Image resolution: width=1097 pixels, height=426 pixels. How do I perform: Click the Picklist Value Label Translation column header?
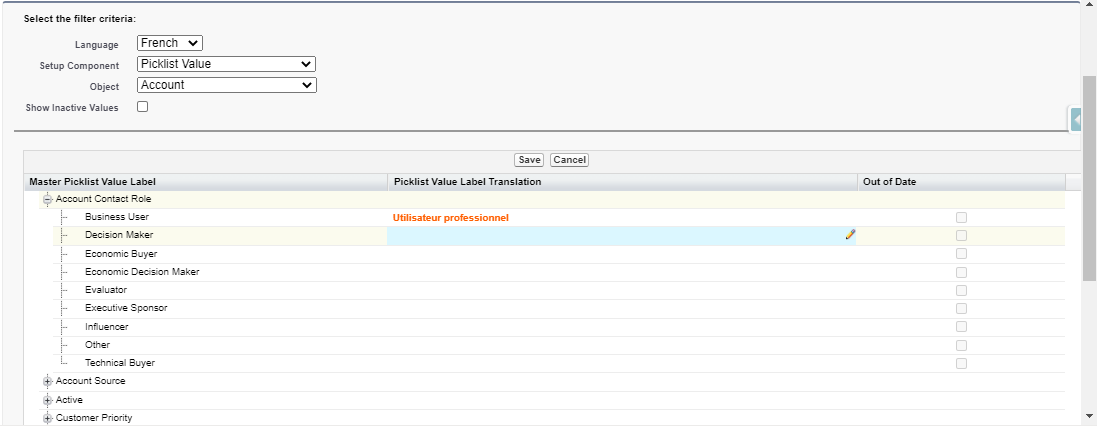[467, 182]
